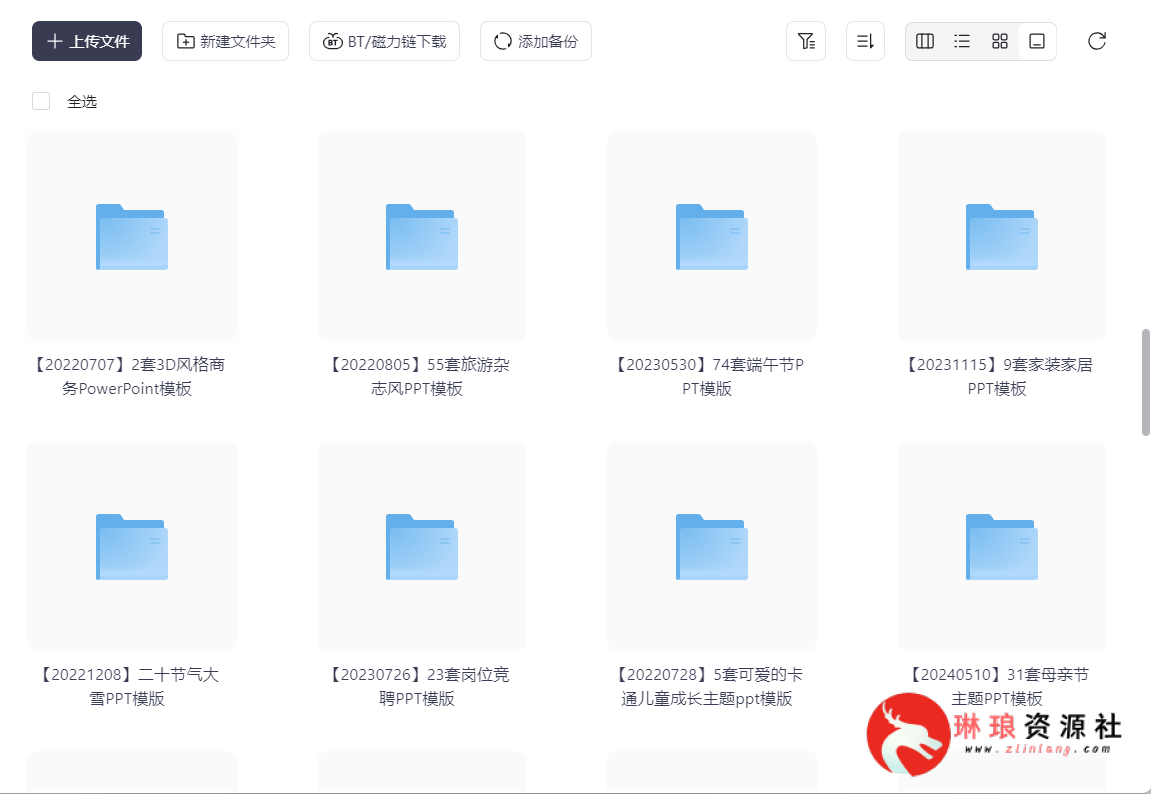Click the 【20231115】9套家装家居 file name text

click(998, 376)
